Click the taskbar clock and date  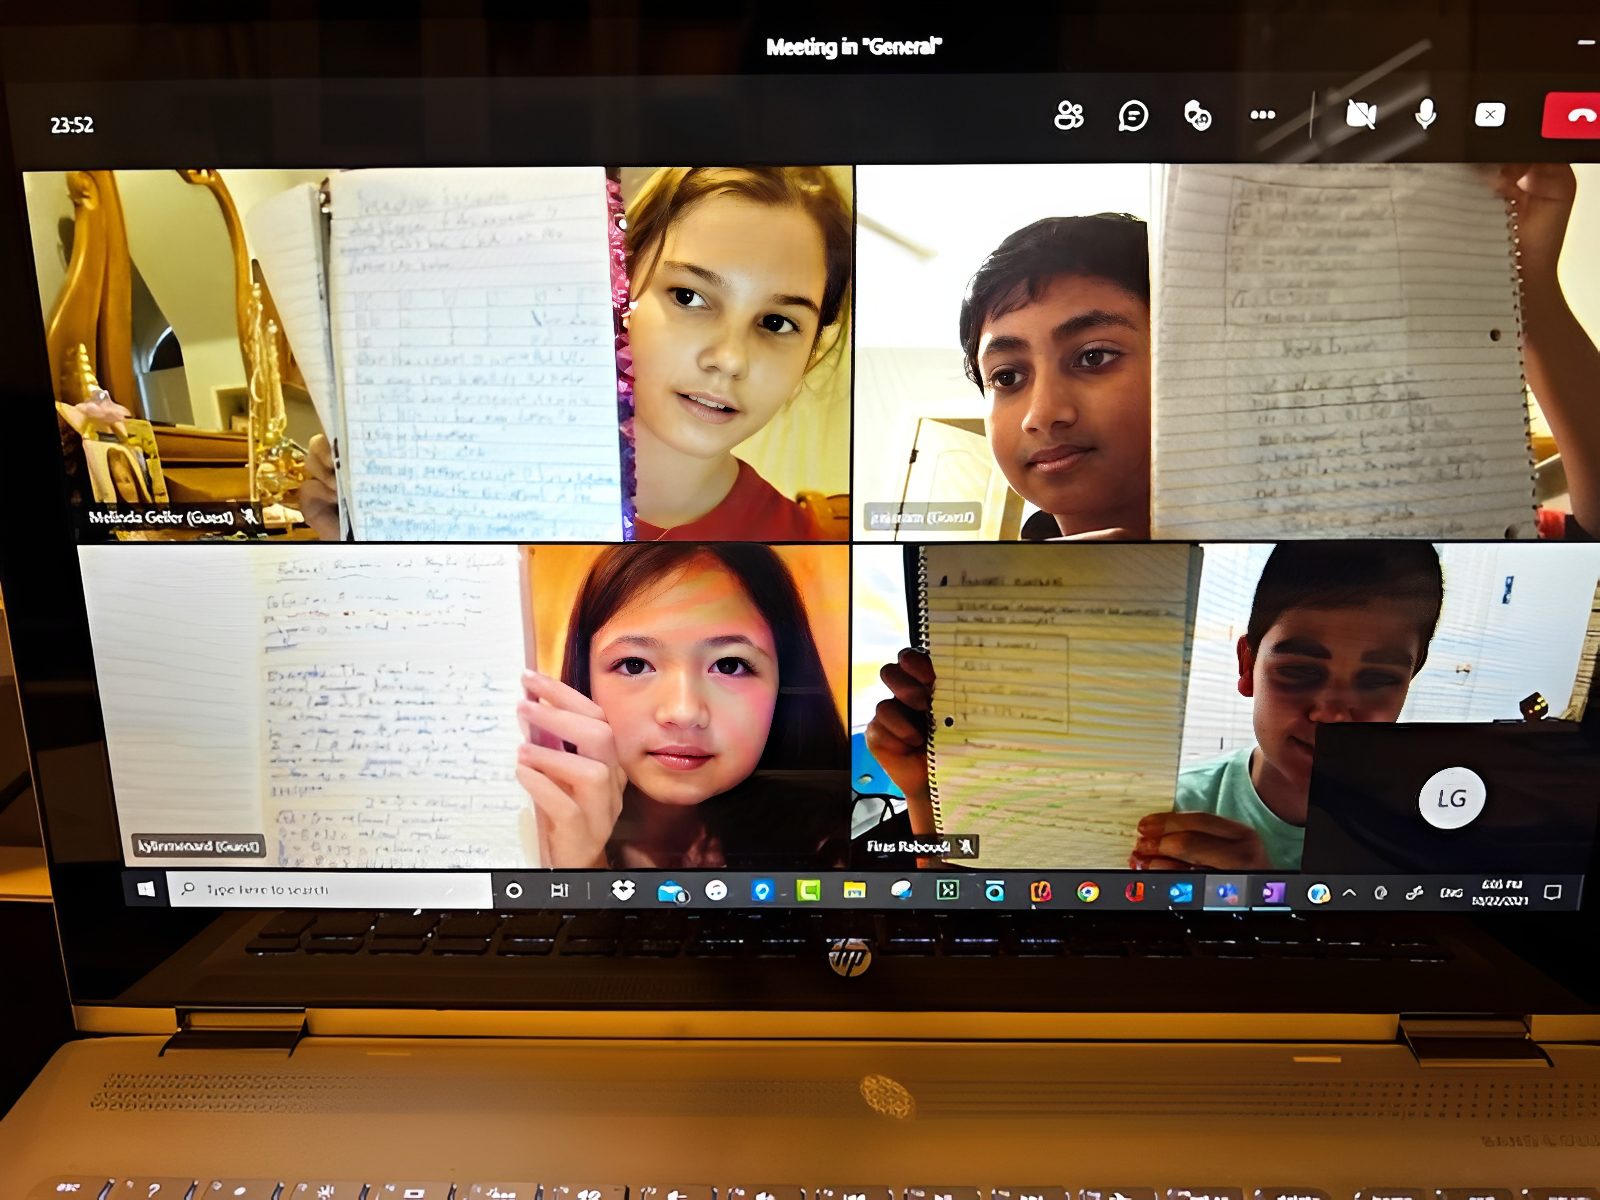click(1500, 892)
